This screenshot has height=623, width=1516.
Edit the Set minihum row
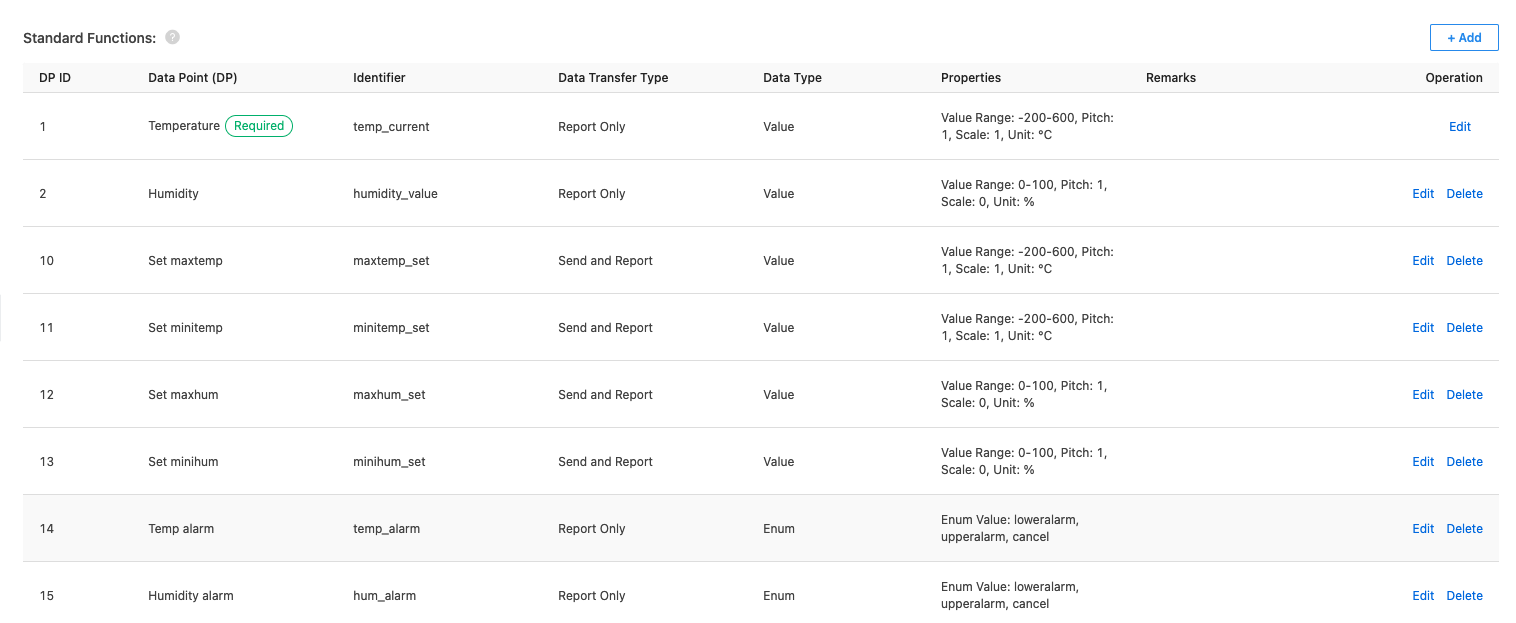pyautogui.click(x=1423, y=462)
